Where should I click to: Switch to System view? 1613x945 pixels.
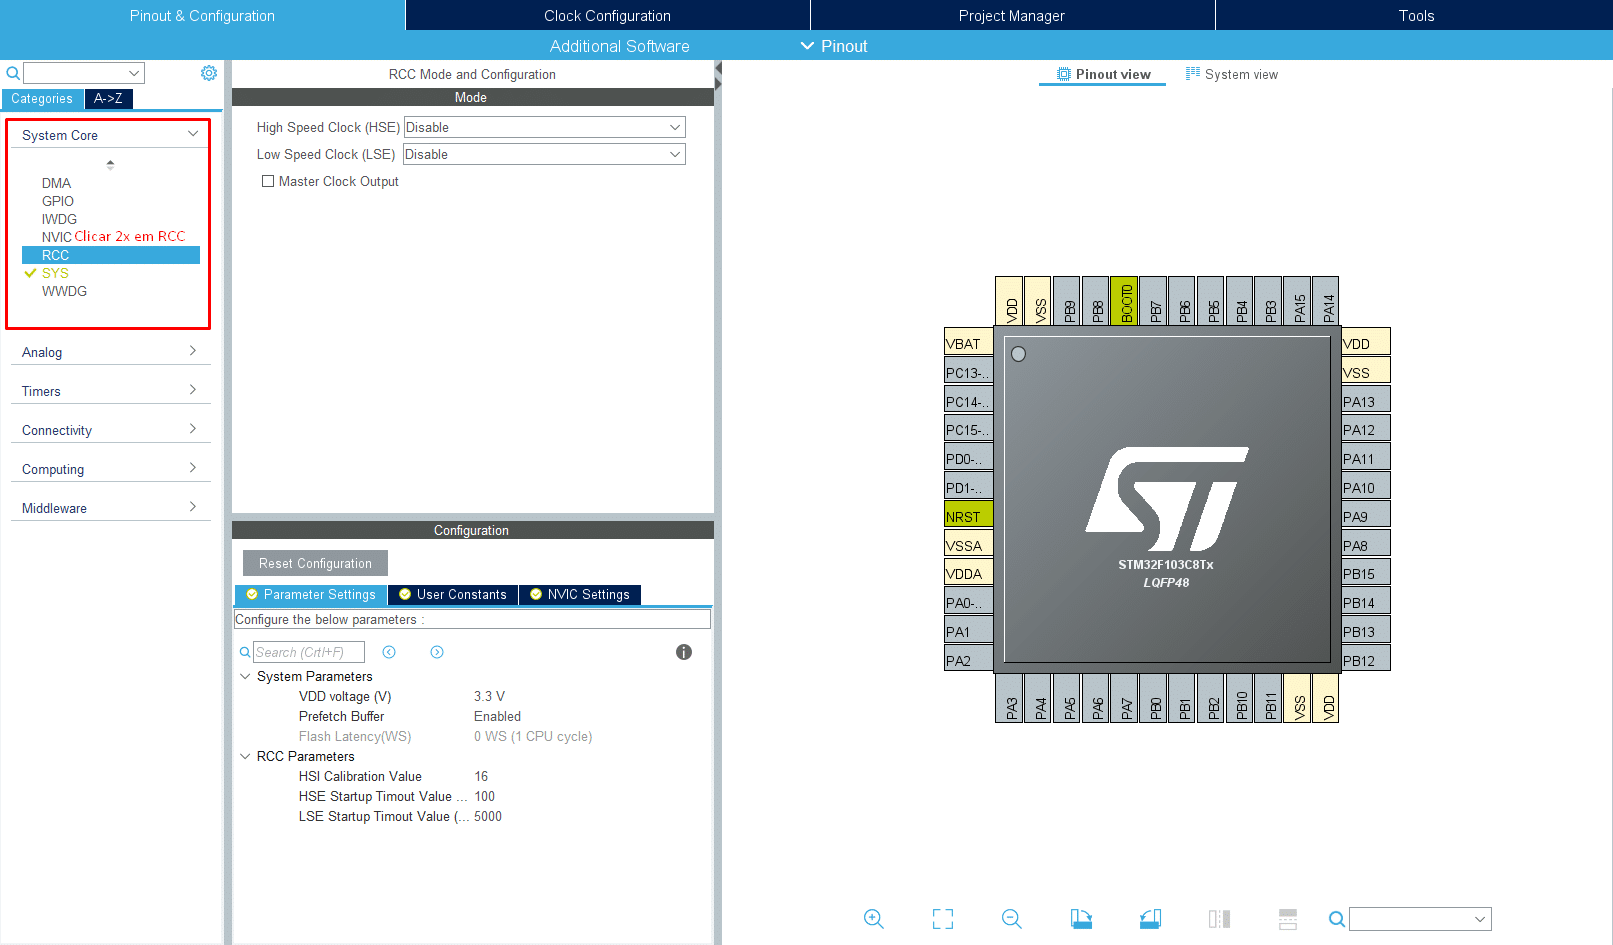point(1232,74)
